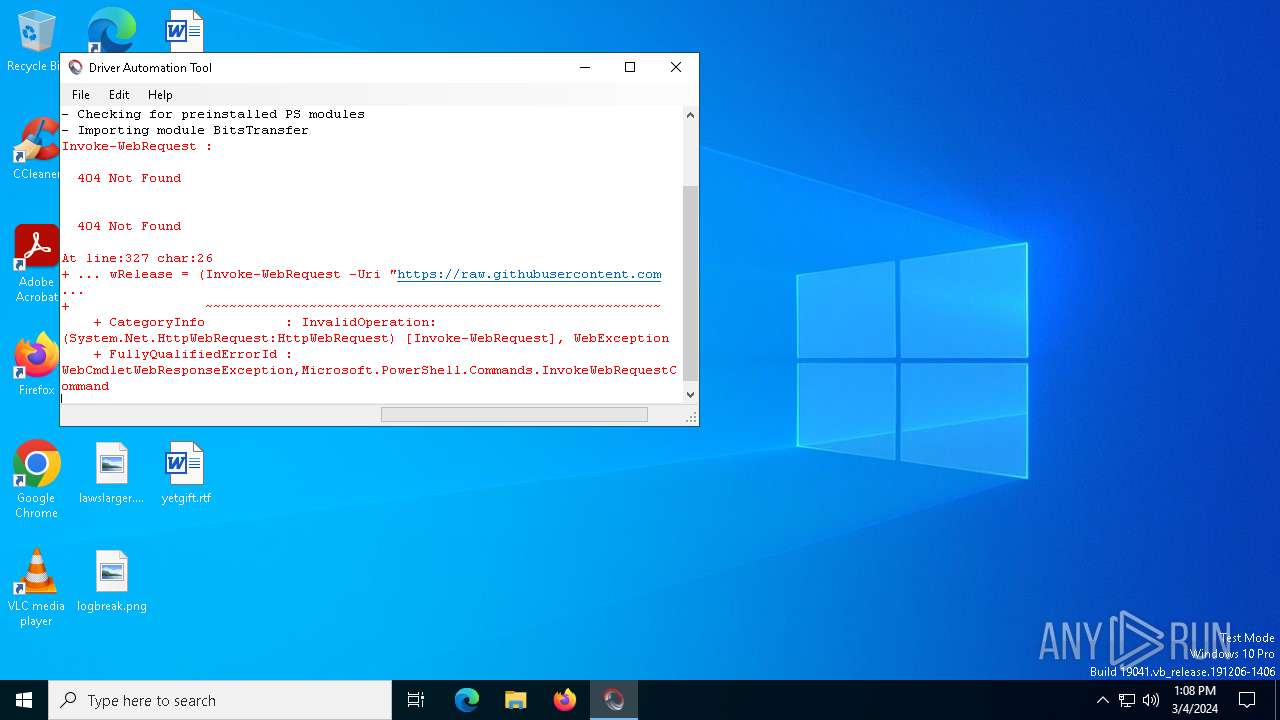This screenshot has height=720, width=1280.
Task: Click the 'At line:327 char:26' text
Action: click(137, 258)
